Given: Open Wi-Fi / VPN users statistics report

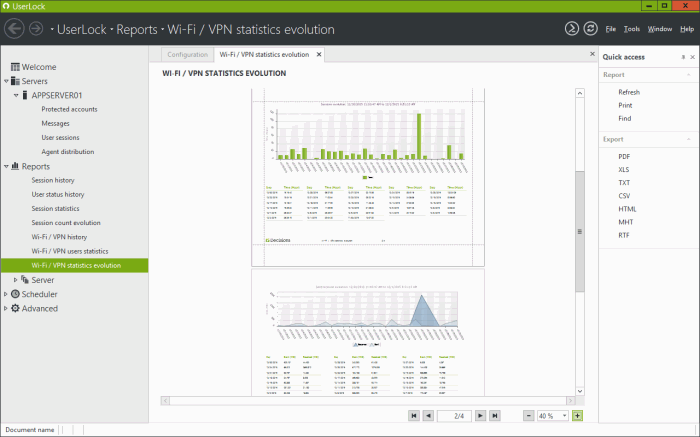Looking at the screenshot, I should coord(70,251).
